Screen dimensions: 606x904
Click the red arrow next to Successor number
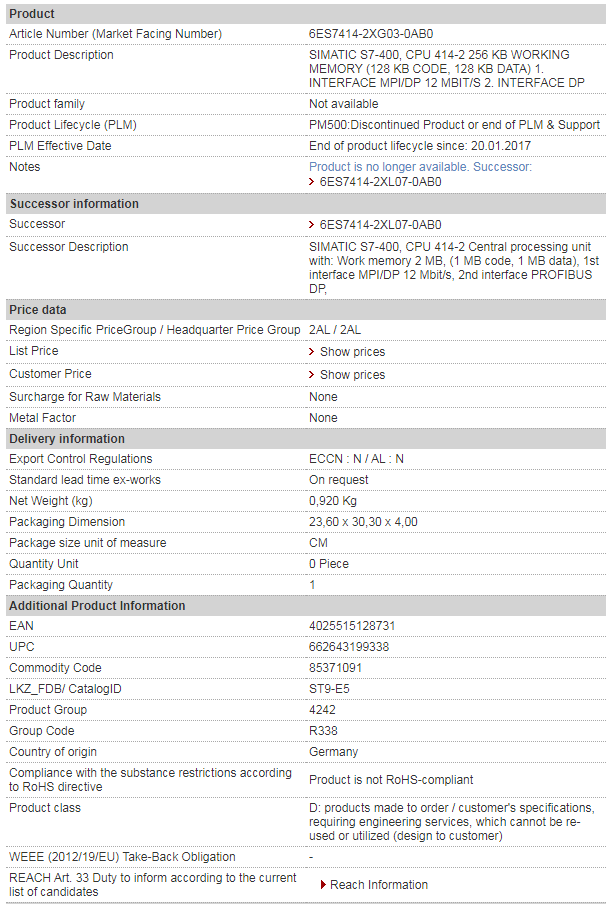coord(313,224)
